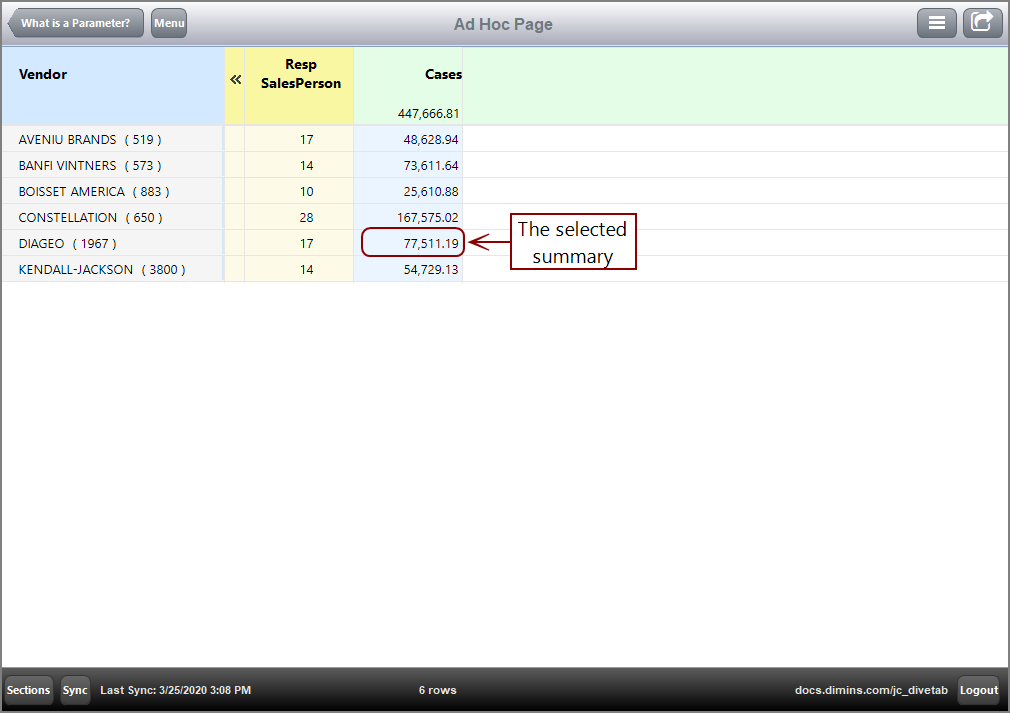Viewport: 1010px width, 713px height.
Task: Open the Sections panel
Action: [28, 690]
